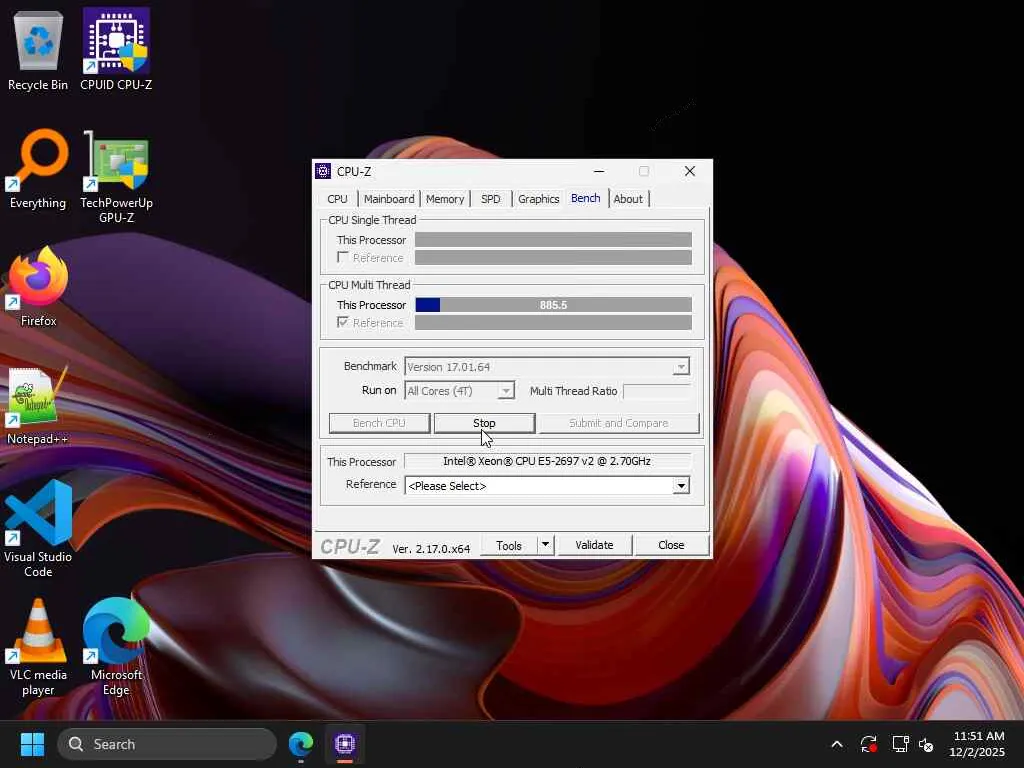Open the Graphics tab

pyautogui.click(x=538, y=199)
